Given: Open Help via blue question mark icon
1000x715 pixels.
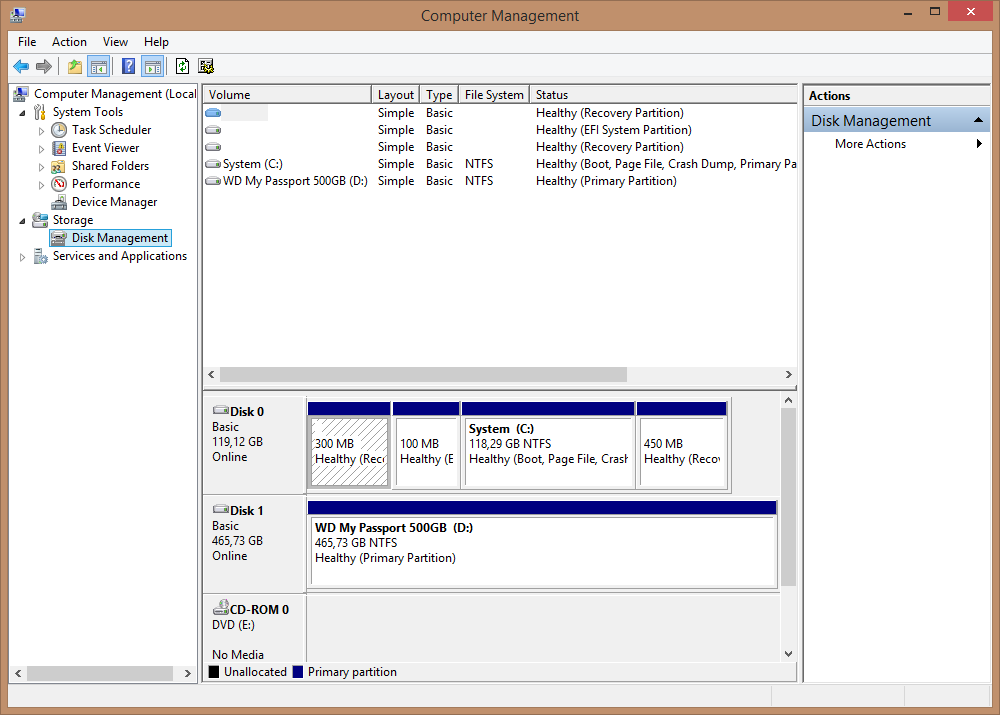Looking at the screenshot, I should [128, 66].
